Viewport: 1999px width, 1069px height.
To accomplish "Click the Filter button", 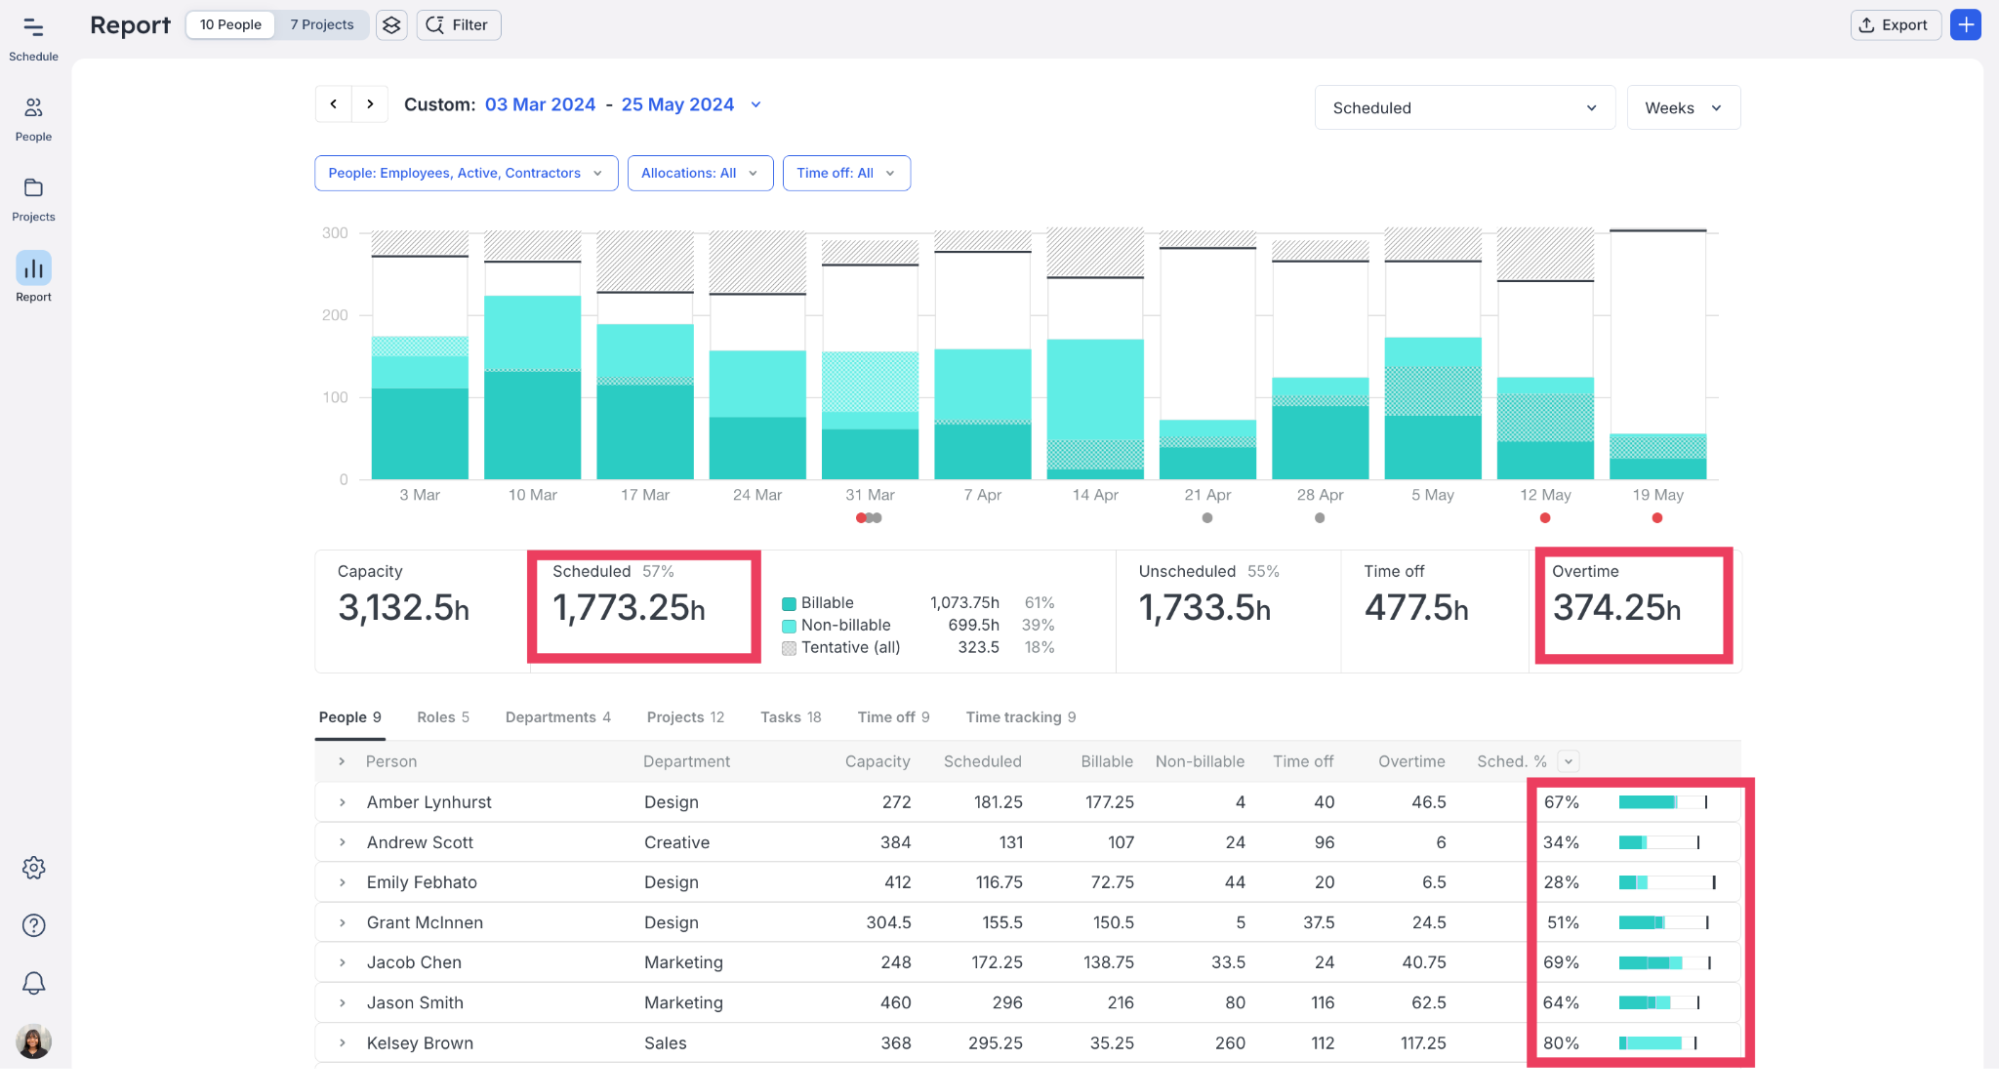I will pos(458,25).
